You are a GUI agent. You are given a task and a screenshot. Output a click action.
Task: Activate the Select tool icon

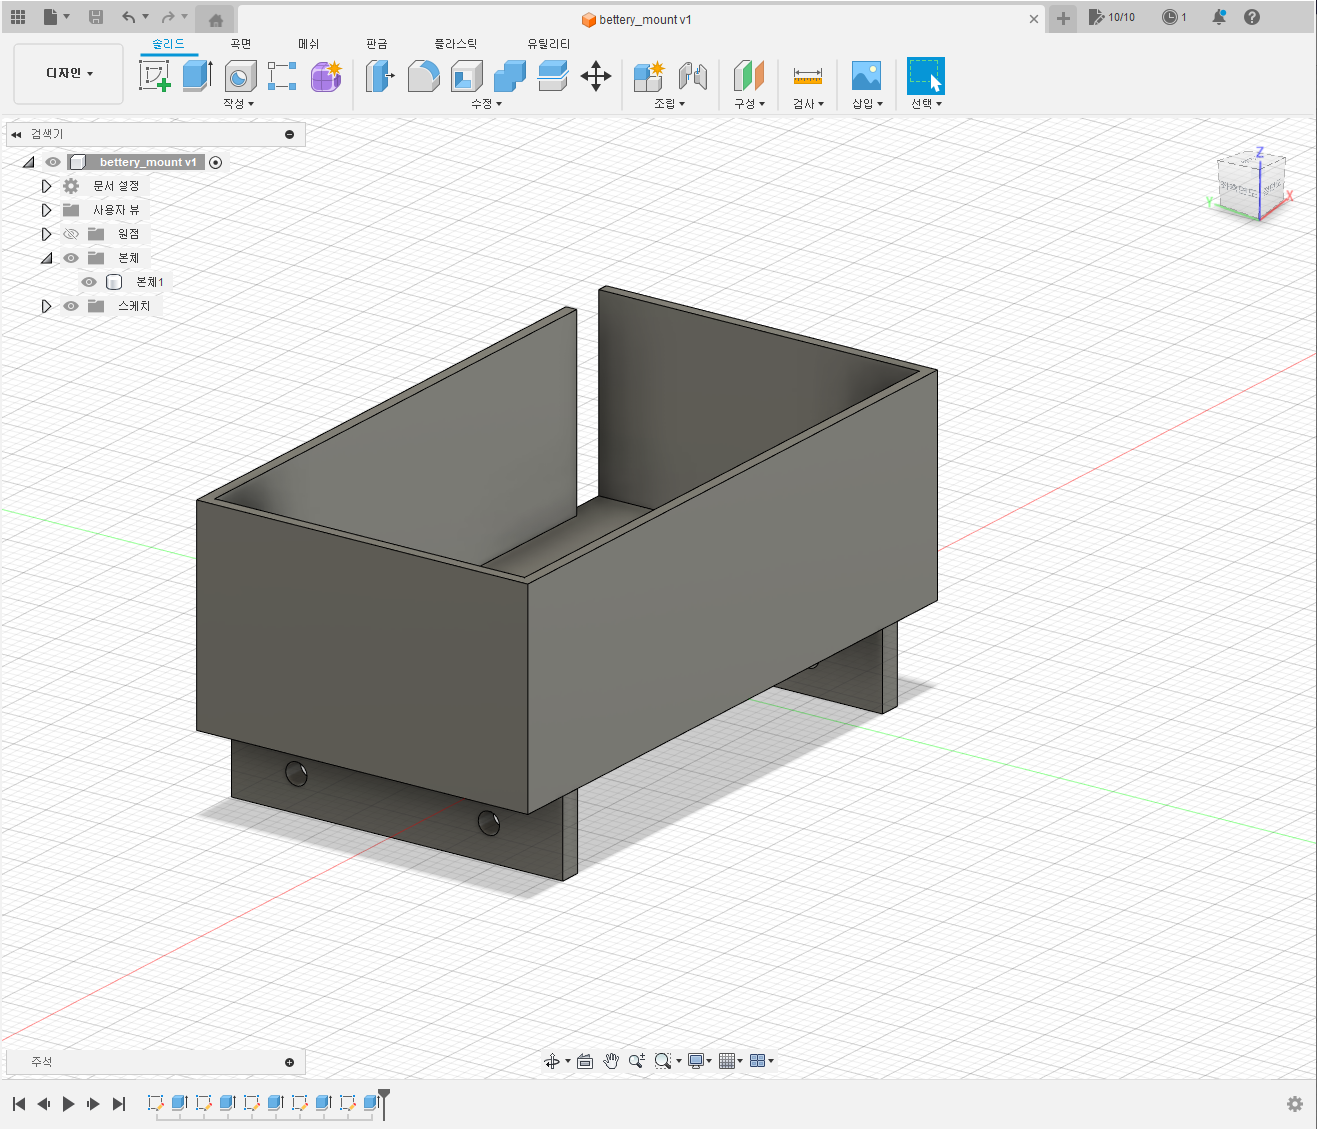point(926,76)
